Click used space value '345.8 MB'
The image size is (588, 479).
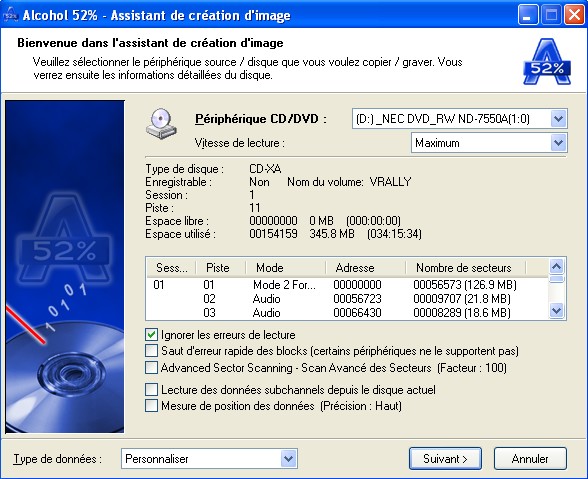click(x=332, y=234)
